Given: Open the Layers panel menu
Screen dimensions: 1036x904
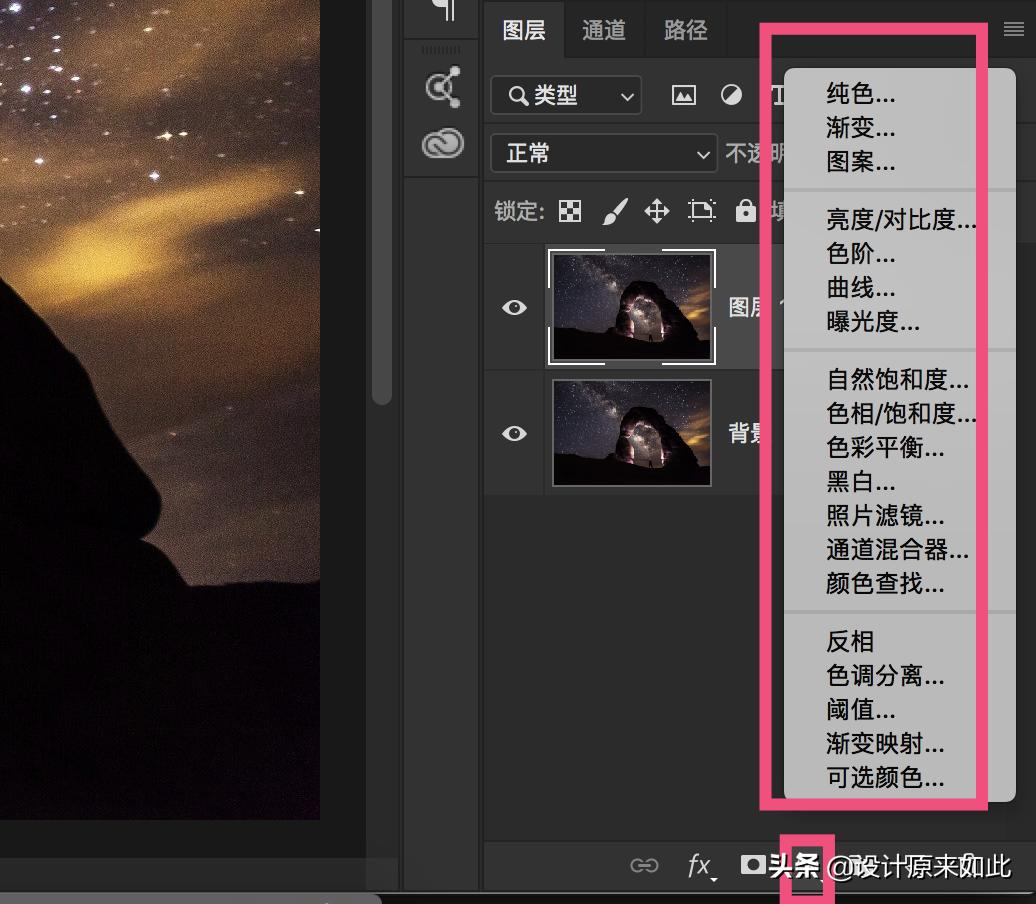Looking at the screenshot, I should click(x=1013, y=29).
